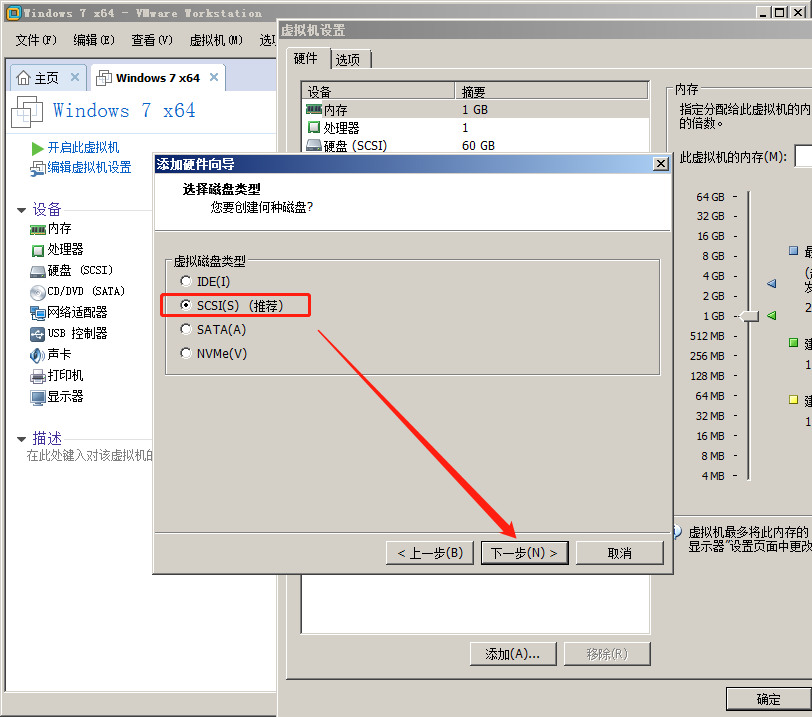812x717 pixels.
Task: Click the 设备 column header in hardware list
Action: pyautogui.click(x=378, y=92)
